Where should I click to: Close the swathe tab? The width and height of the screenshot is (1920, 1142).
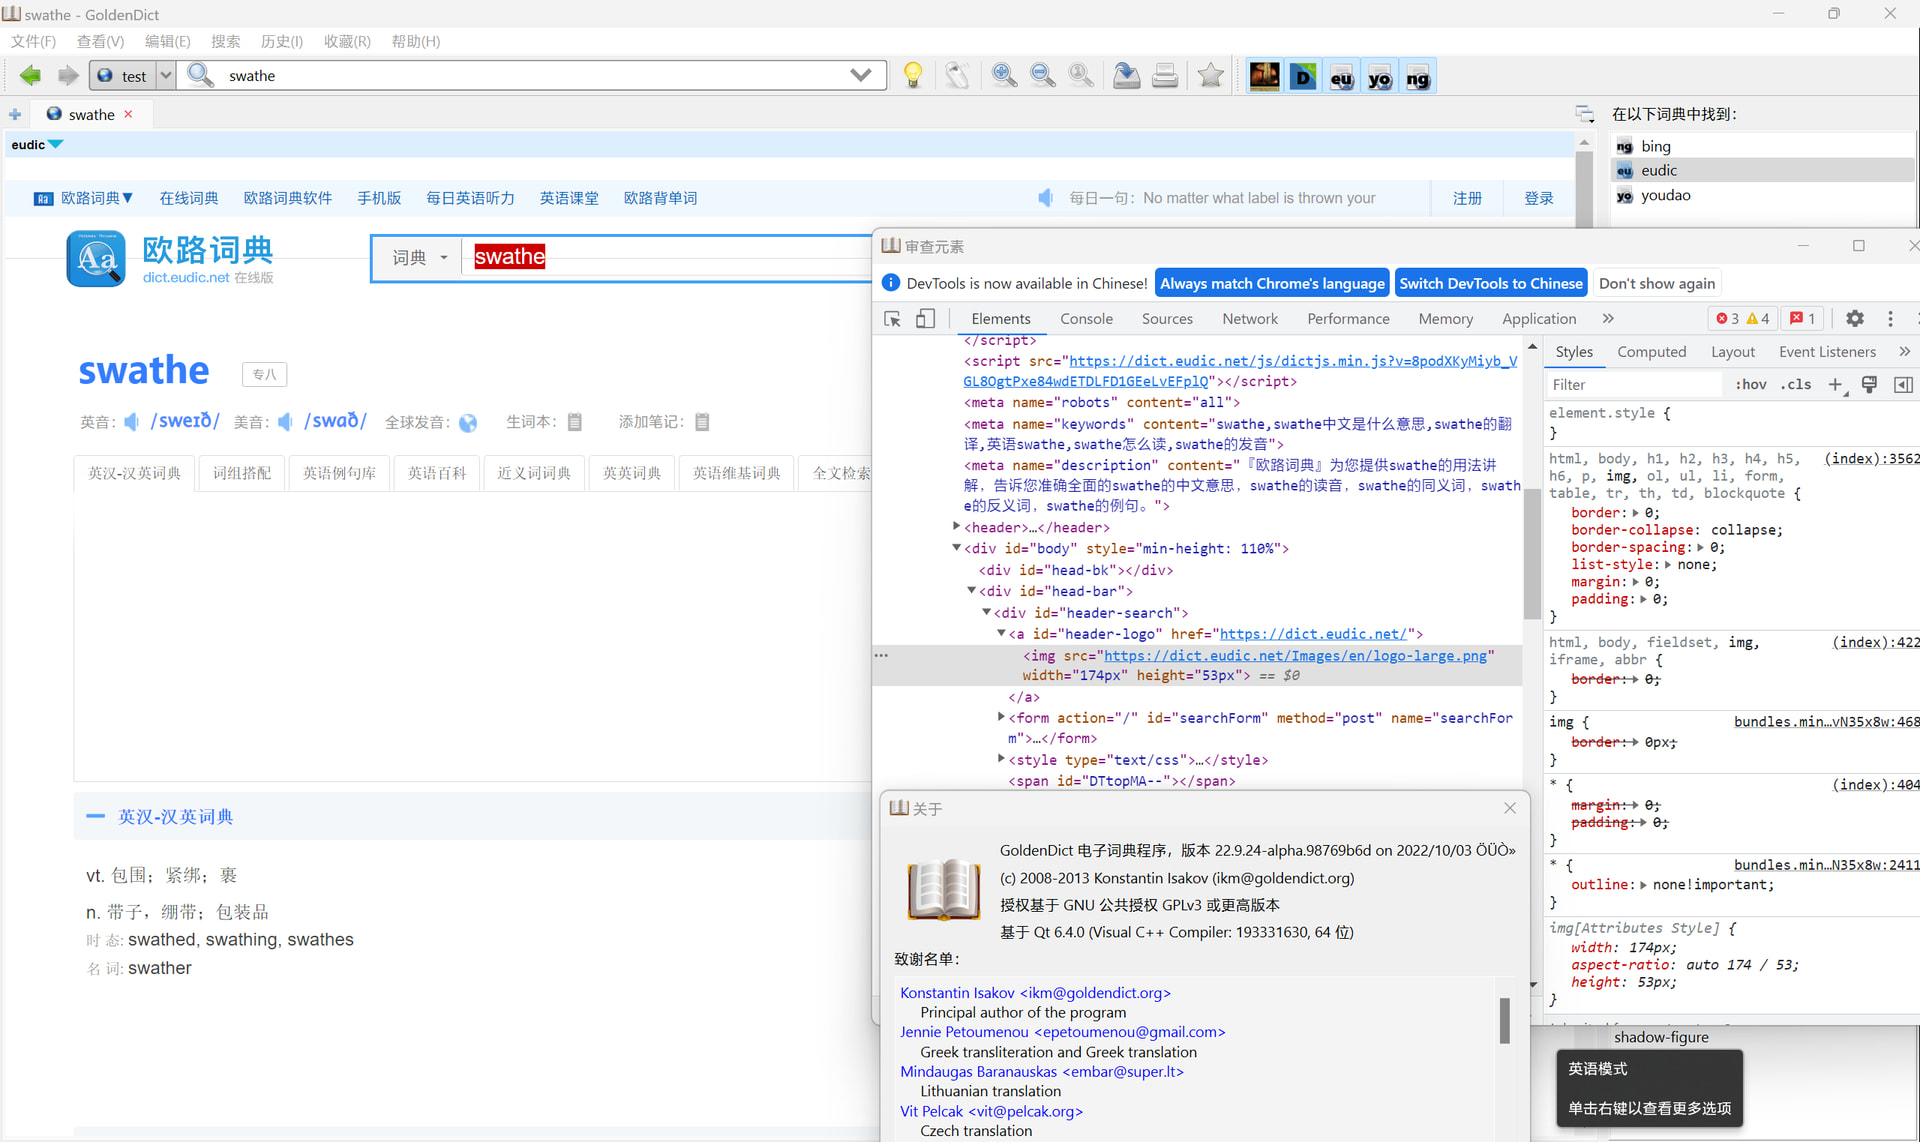[128, 114]
